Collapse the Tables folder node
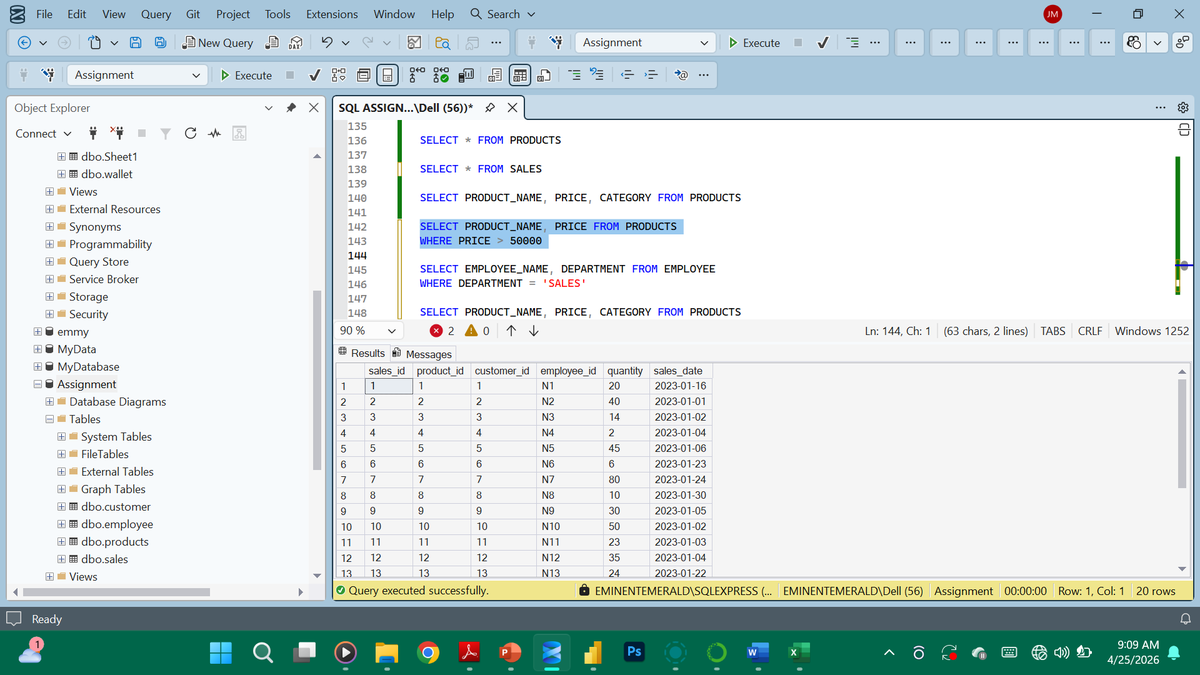This screenshot has width=1200, height=675. pos(50,419)
